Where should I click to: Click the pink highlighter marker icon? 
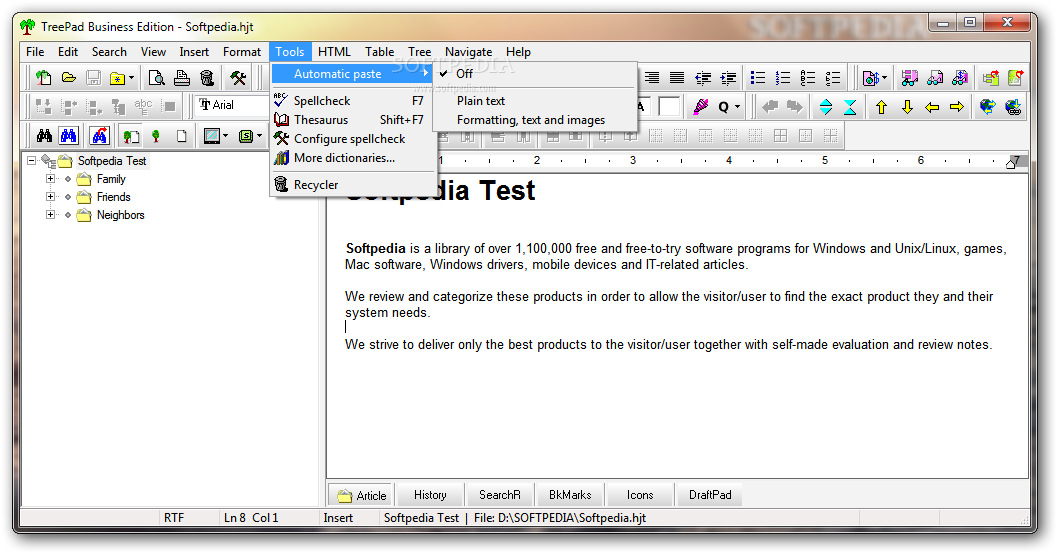point(700,107)
